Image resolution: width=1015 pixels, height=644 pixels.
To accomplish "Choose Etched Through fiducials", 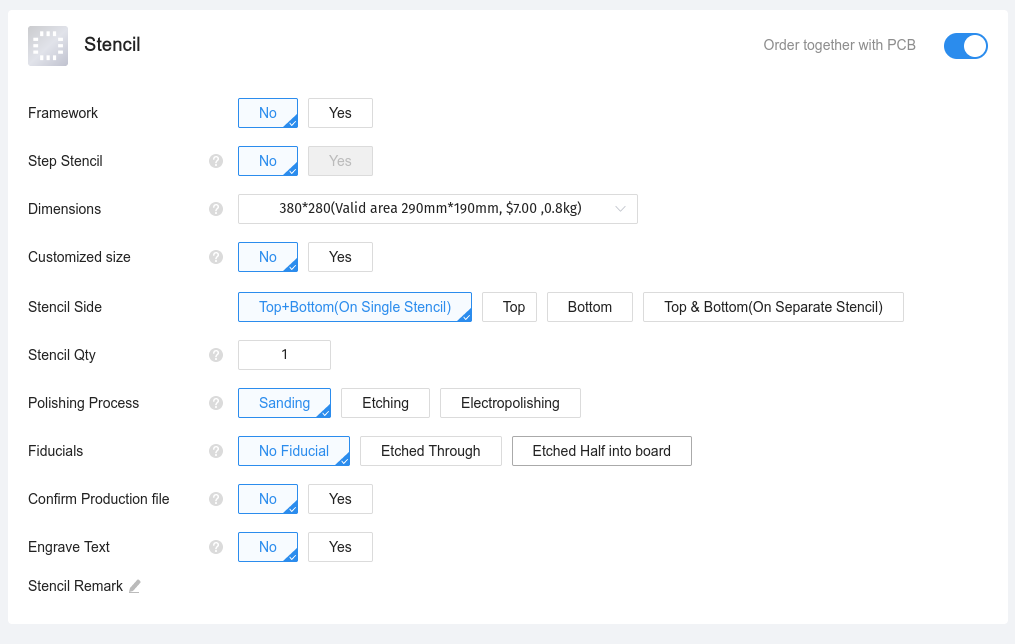I will tap(430, 451).
